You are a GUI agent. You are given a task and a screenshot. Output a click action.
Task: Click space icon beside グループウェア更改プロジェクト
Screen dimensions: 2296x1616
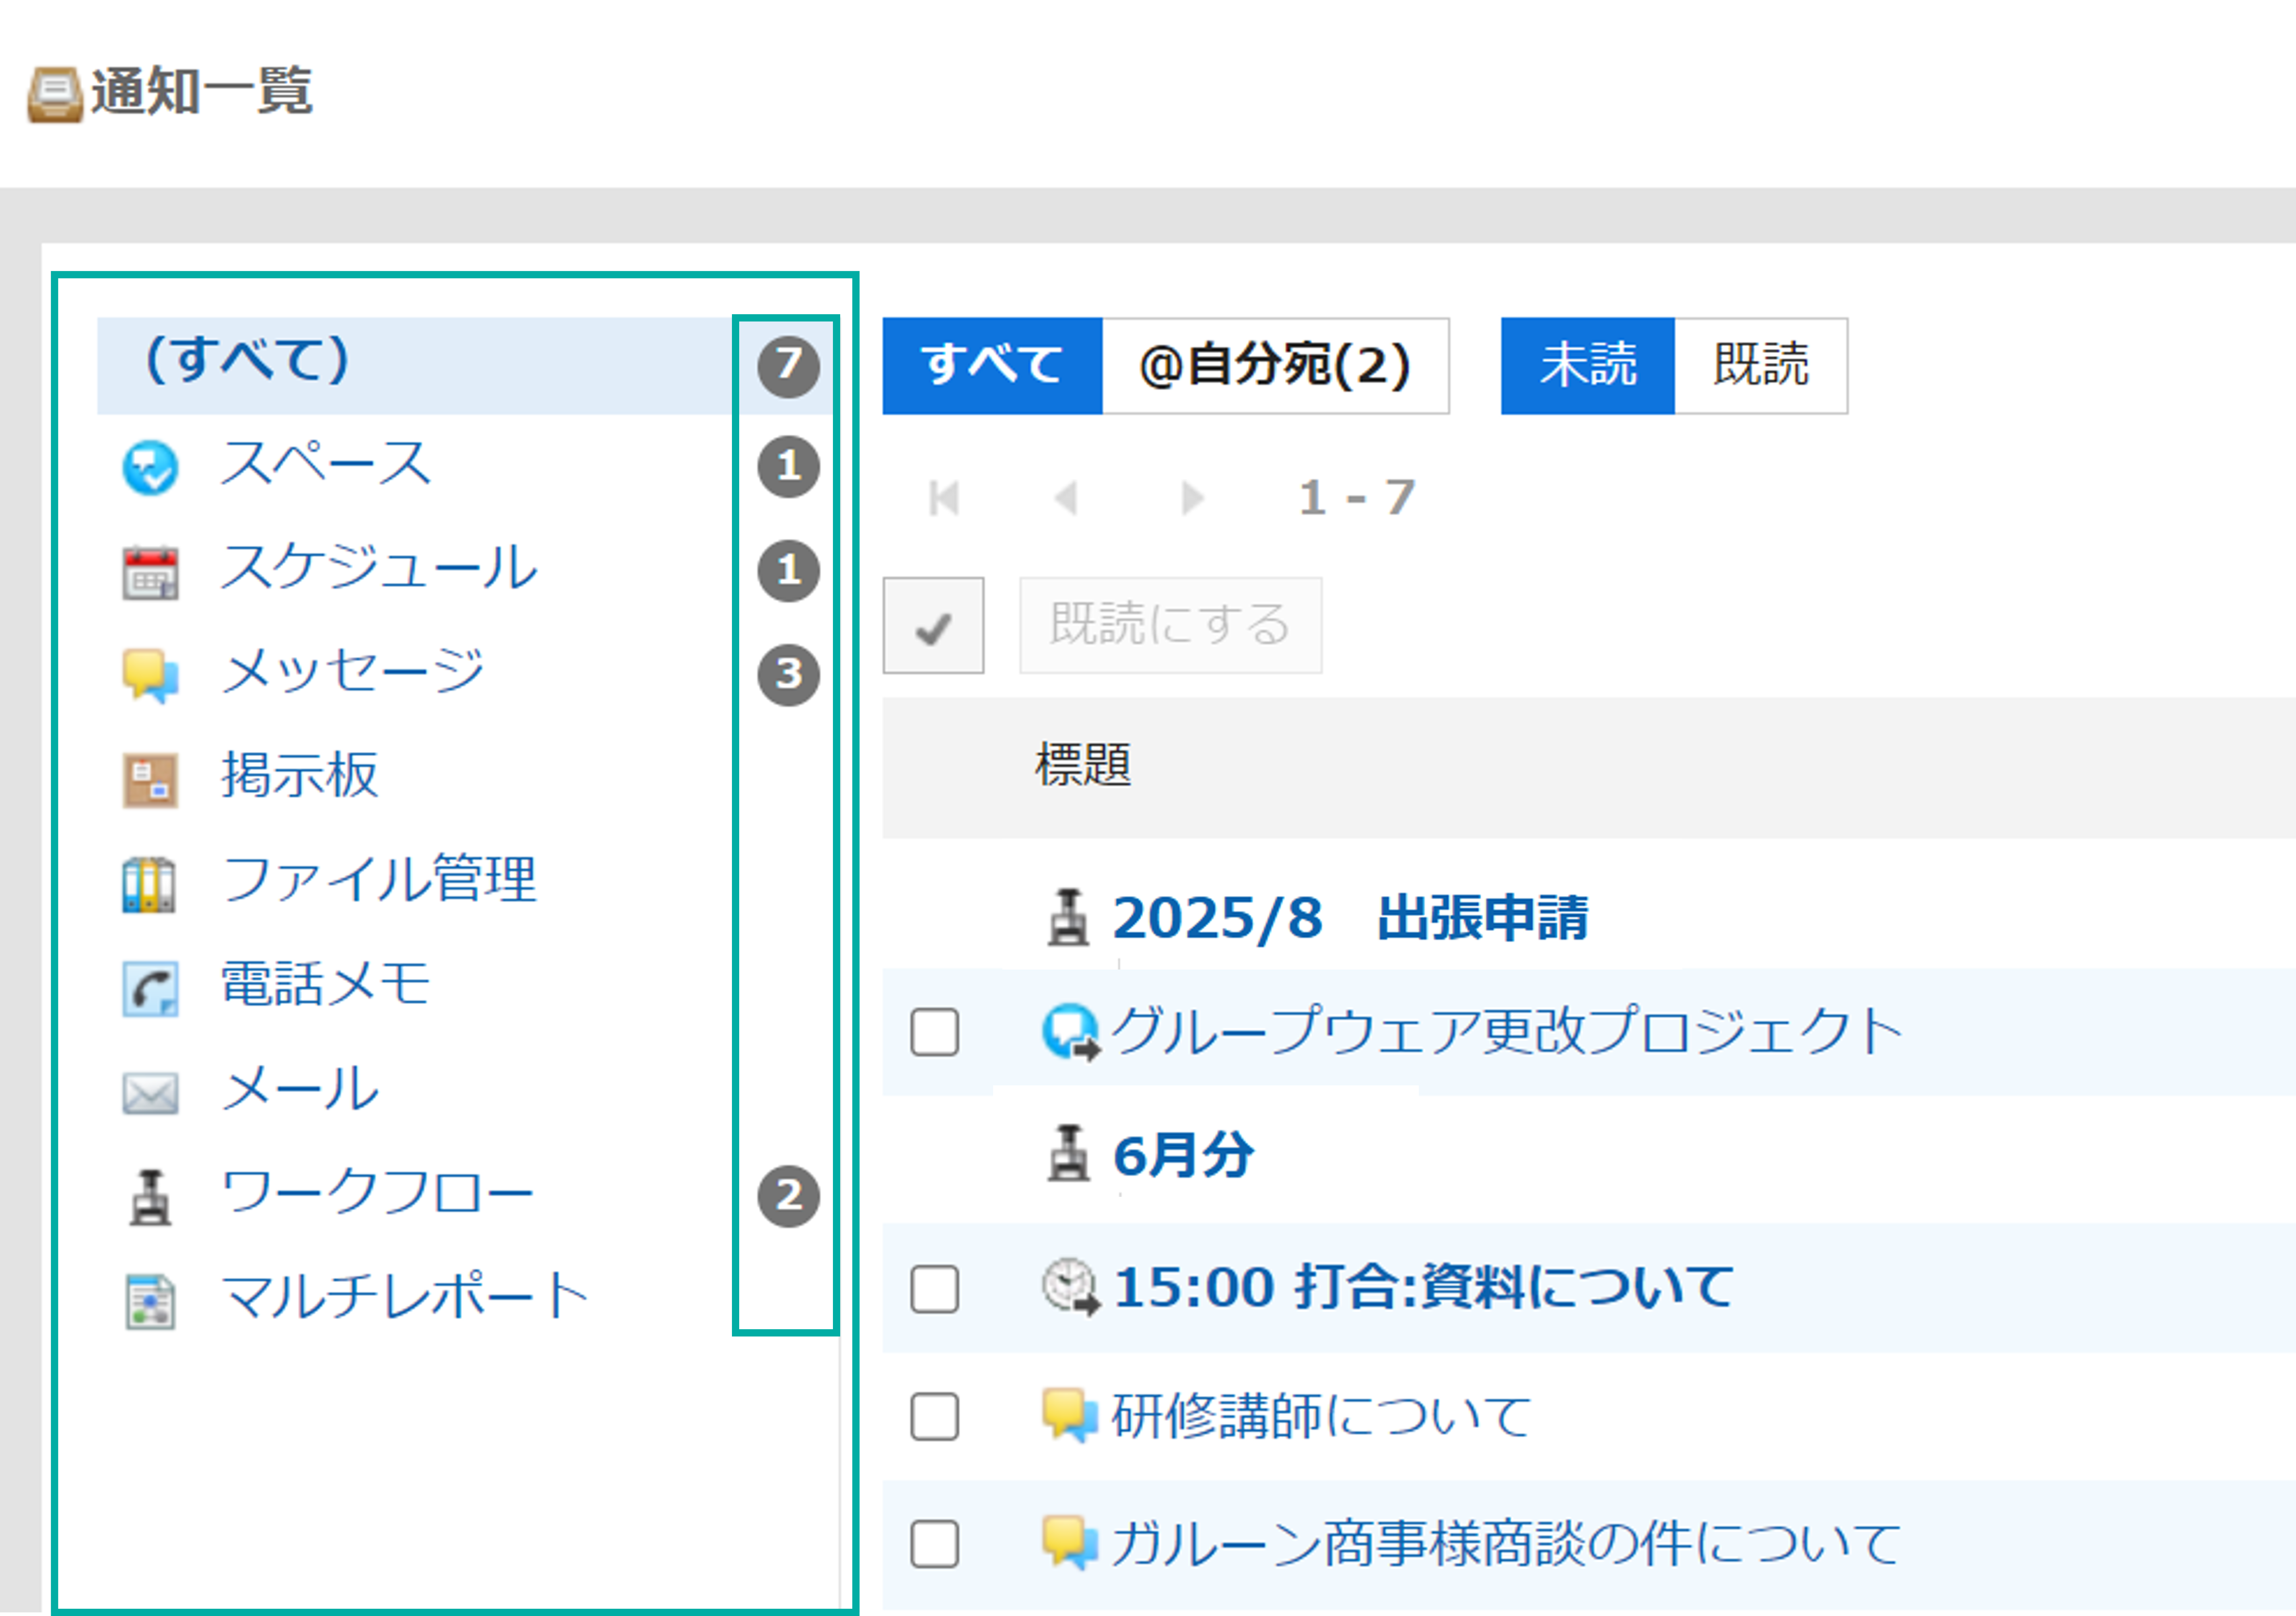(1071, 1032)
